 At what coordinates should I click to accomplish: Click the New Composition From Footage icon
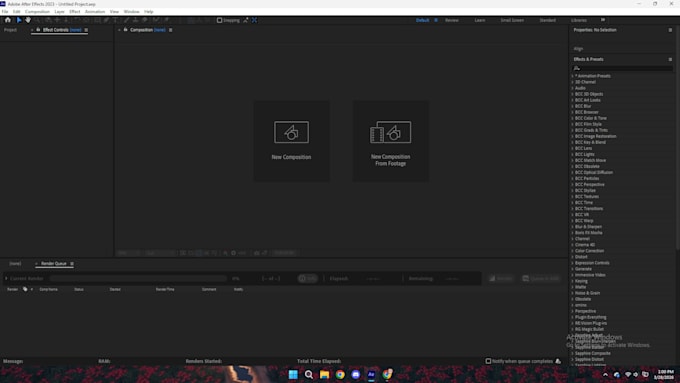390,132
